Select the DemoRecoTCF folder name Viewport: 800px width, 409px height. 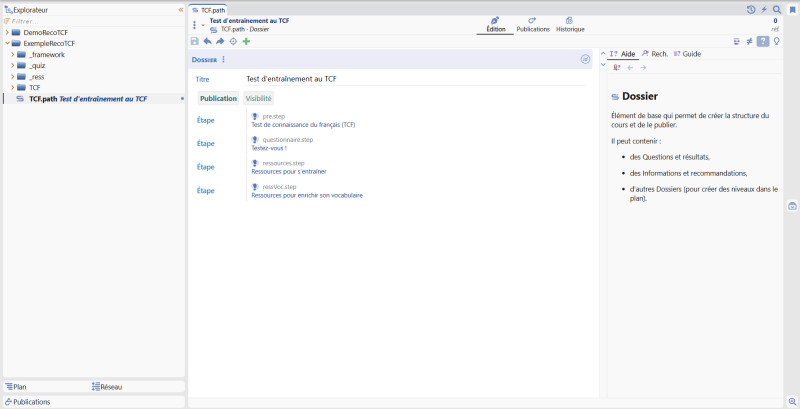point(45,32)
